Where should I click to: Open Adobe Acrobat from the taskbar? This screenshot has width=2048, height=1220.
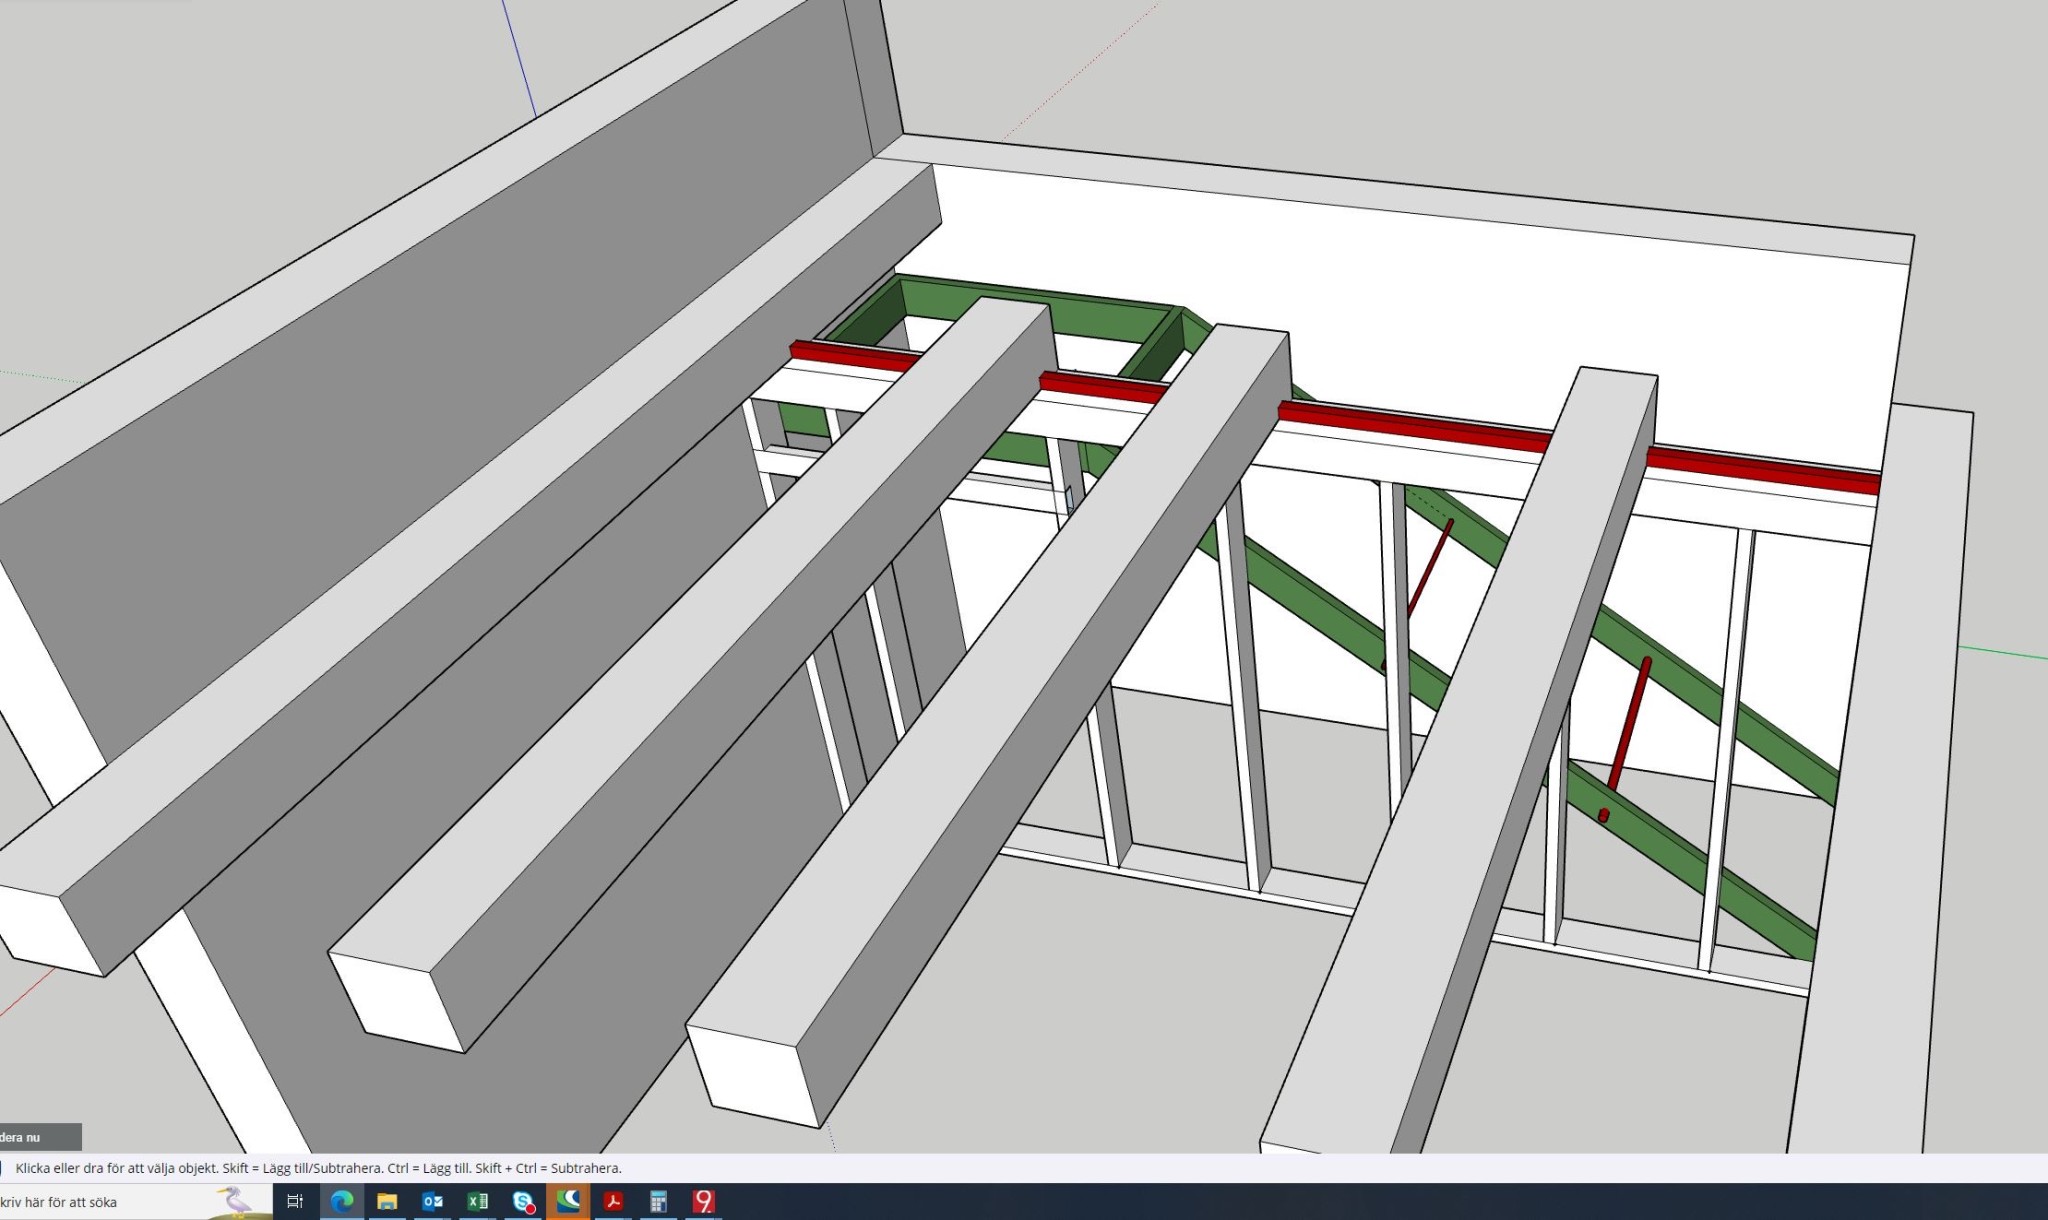click(613, 1201)
